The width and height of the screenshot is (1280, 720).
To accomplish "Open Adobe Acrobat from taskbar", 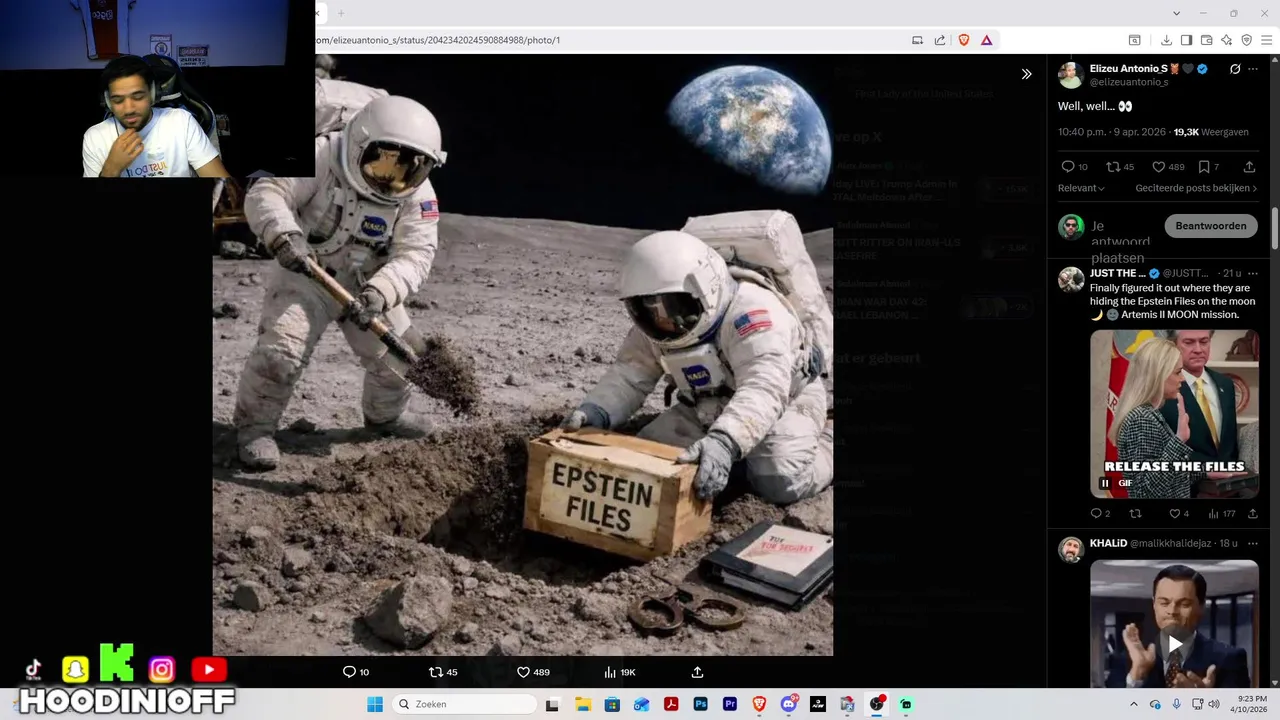I will click(x=671, y=704).
